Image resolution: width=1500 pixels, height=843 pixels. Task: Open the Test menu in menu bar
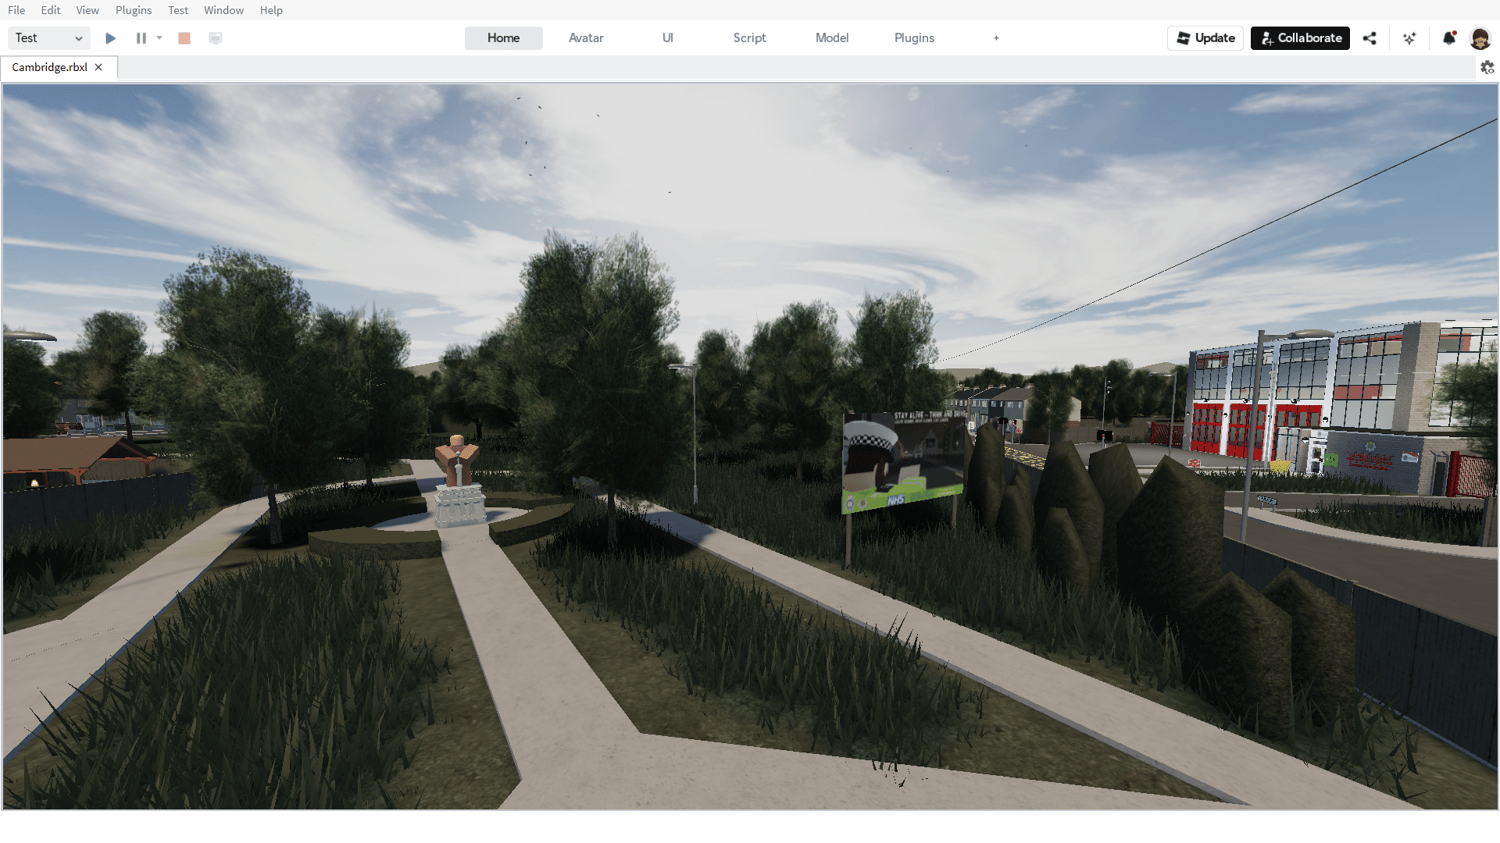(178, 10)
